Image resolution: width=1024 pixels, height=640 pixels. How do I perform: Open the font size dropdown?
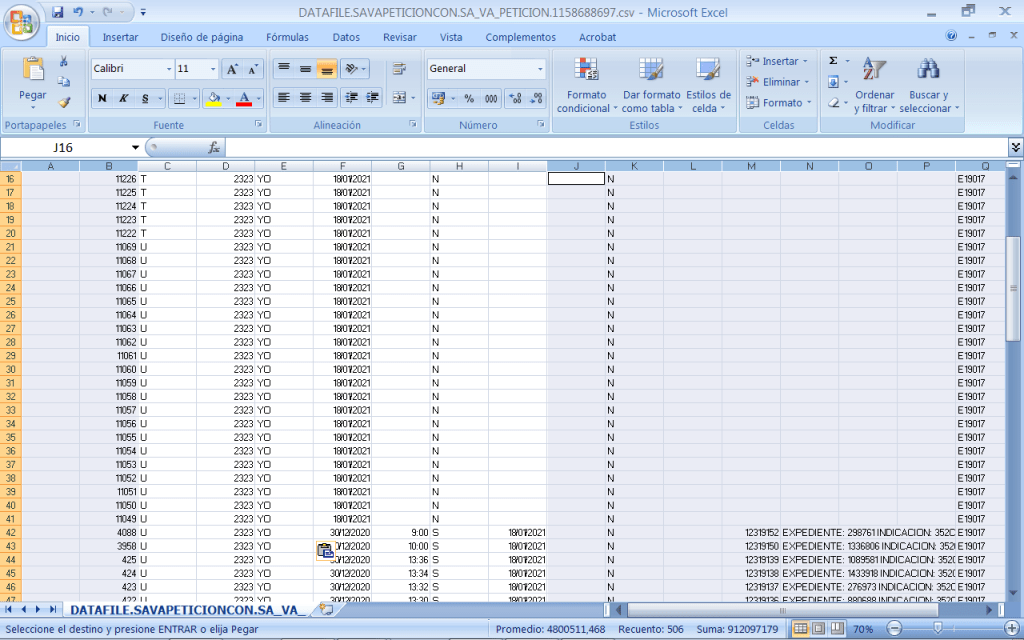(212, 69)
